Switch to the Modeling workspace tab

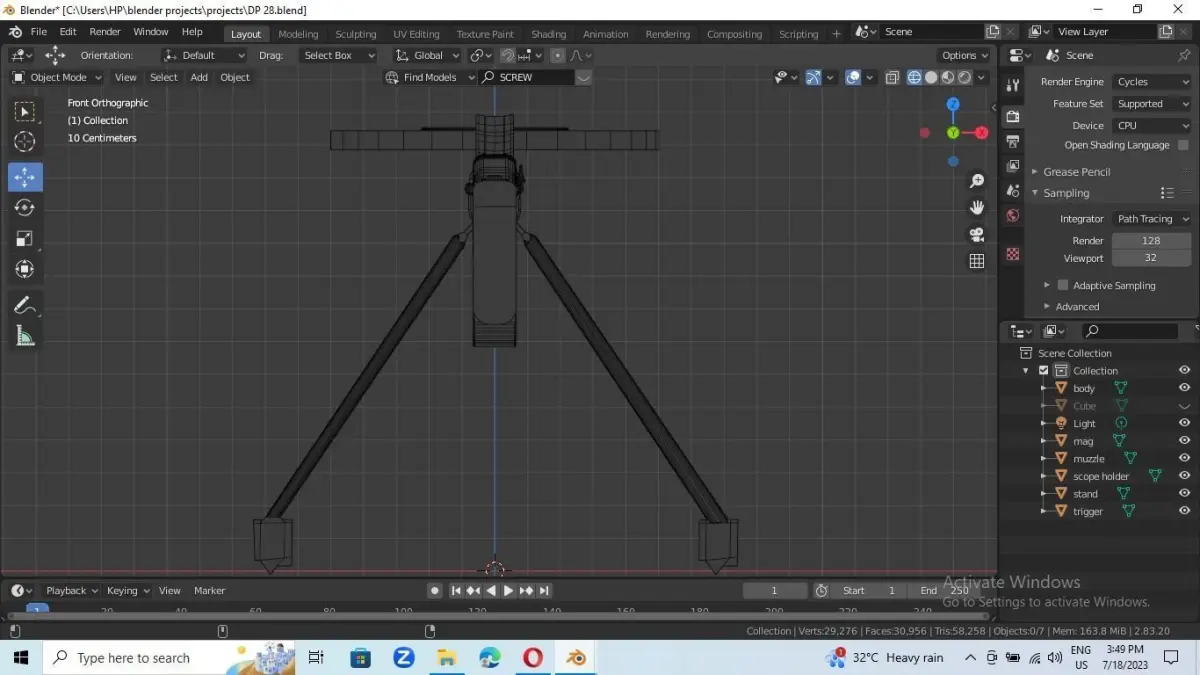point(298,34)
